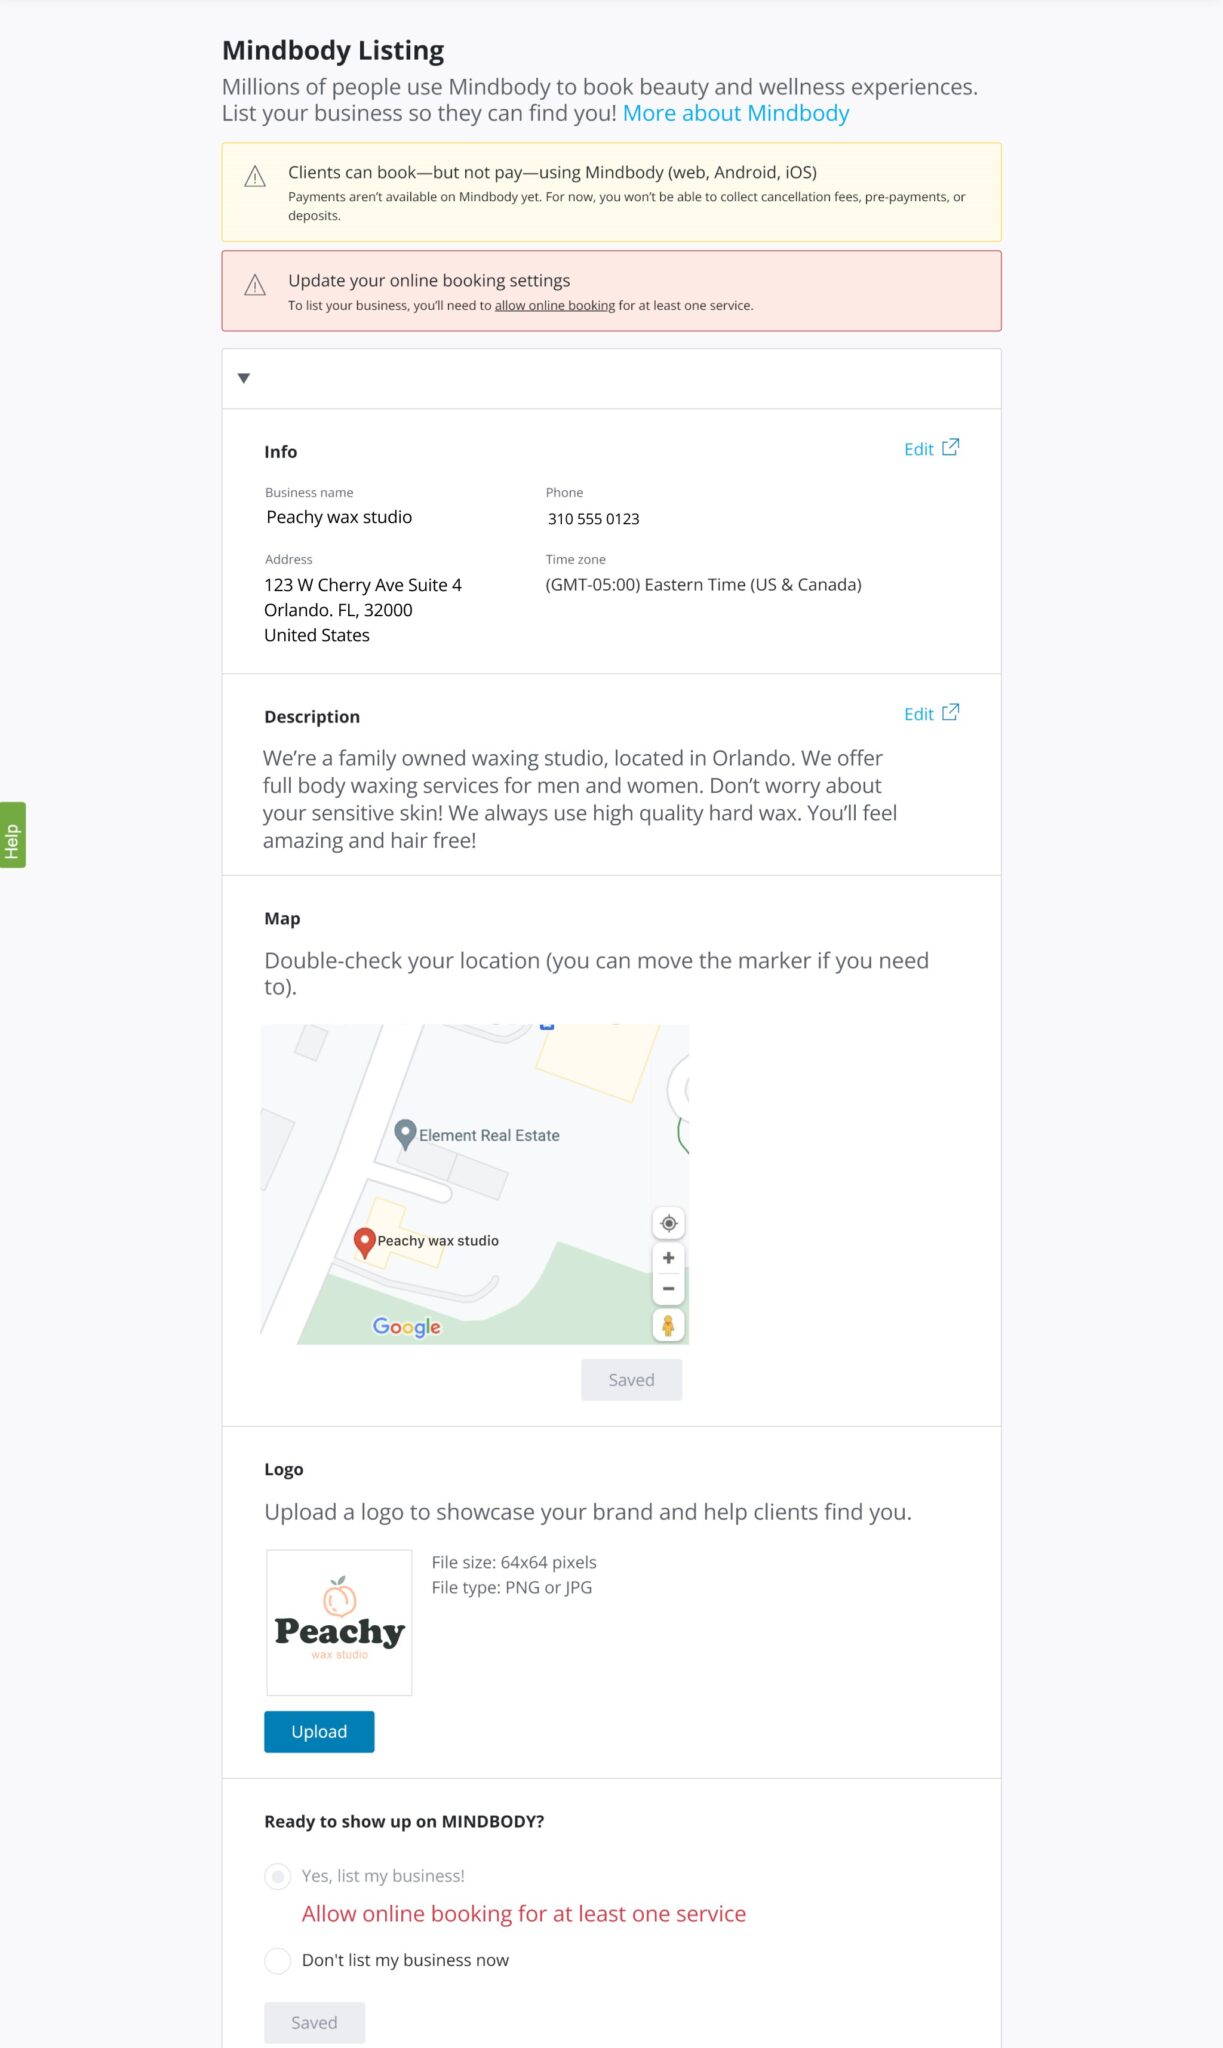
Task: Collapse the listing details section
Action: click(243, 379)
